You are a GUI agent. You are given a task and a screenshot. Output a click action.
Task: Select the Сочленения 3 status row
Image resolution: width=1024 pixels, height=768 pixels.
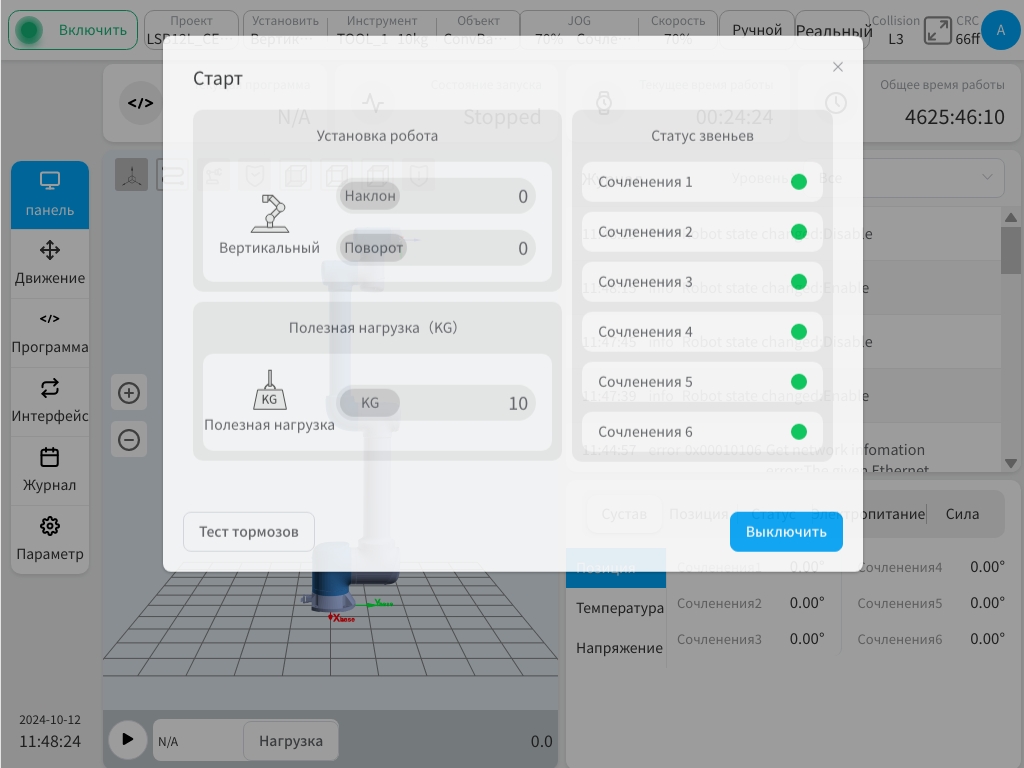702,281
